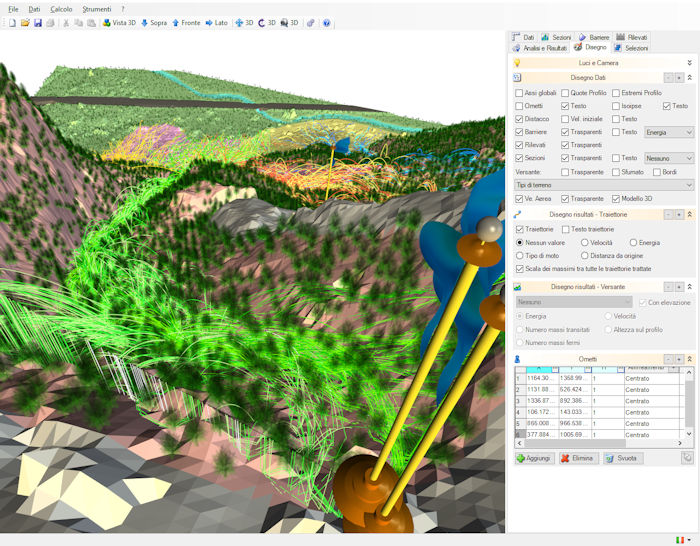Save the project via floppy disk icon

[38, 22]
